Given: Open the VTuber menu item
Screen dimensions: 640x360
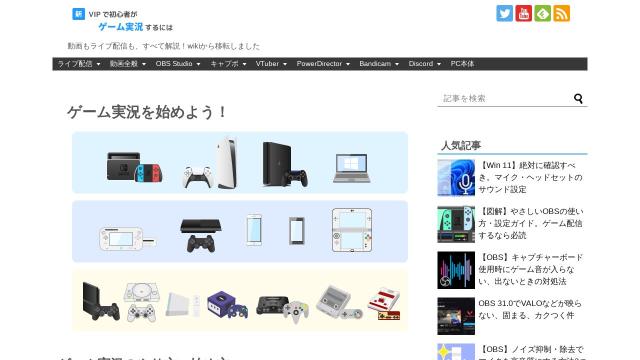Looking at the screenshot, I should pos(271,64).
